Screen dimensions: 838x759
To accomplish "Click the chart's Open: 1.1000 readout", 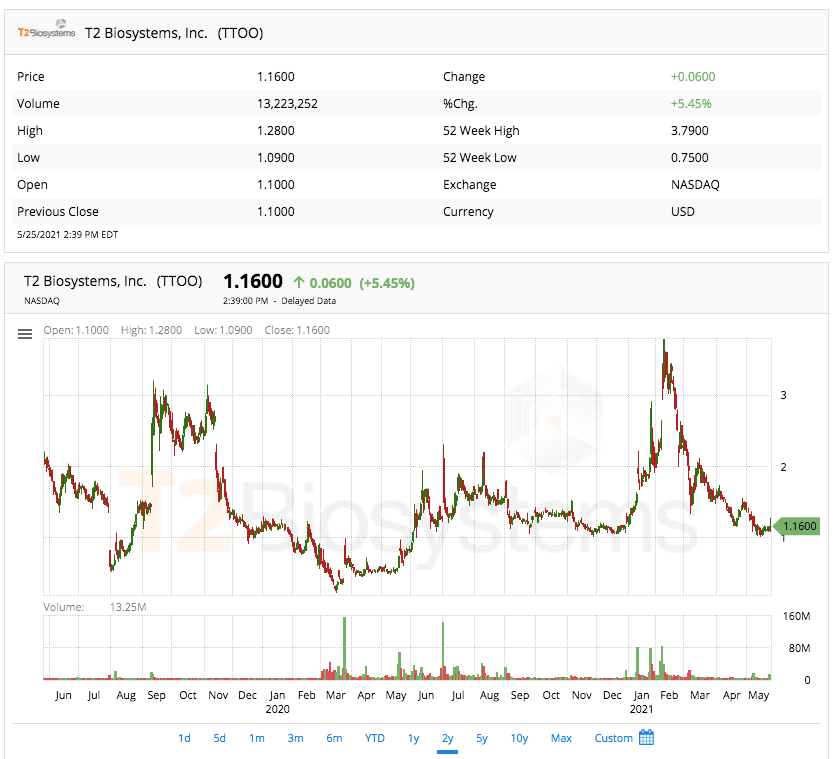I will tap(76, 330).
